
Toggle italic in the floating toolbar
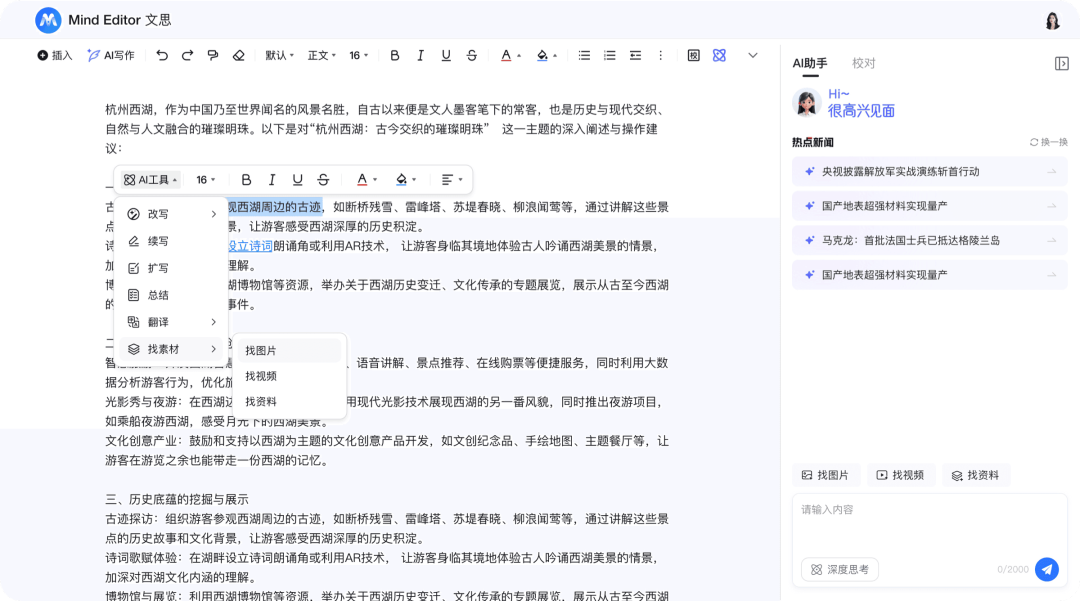[x=271, y=180]
